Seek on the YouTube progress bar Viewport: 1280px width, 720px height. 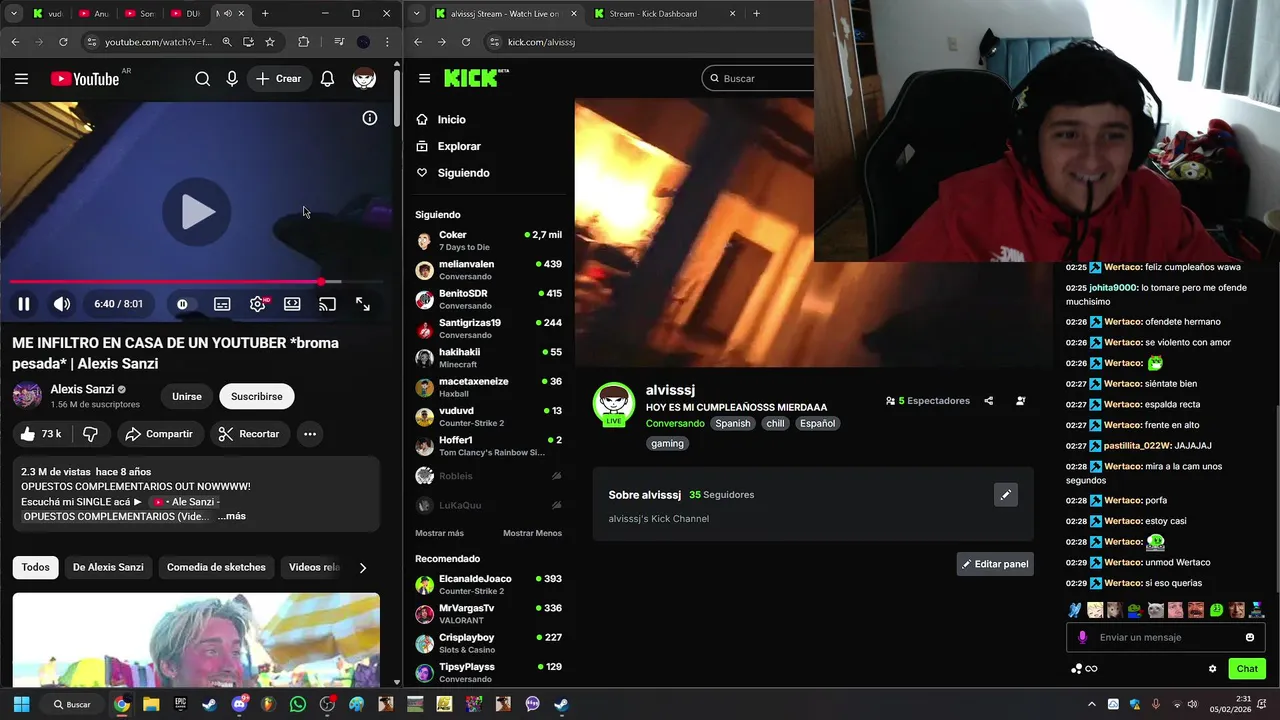[197, 282]
